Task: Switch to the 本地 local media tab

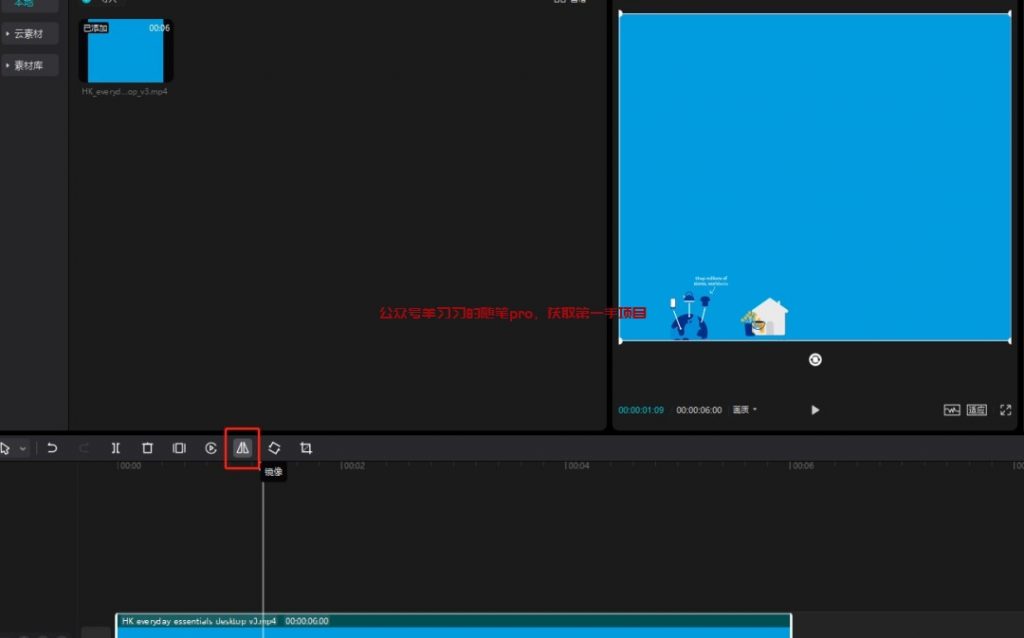Action: [23, 5]
